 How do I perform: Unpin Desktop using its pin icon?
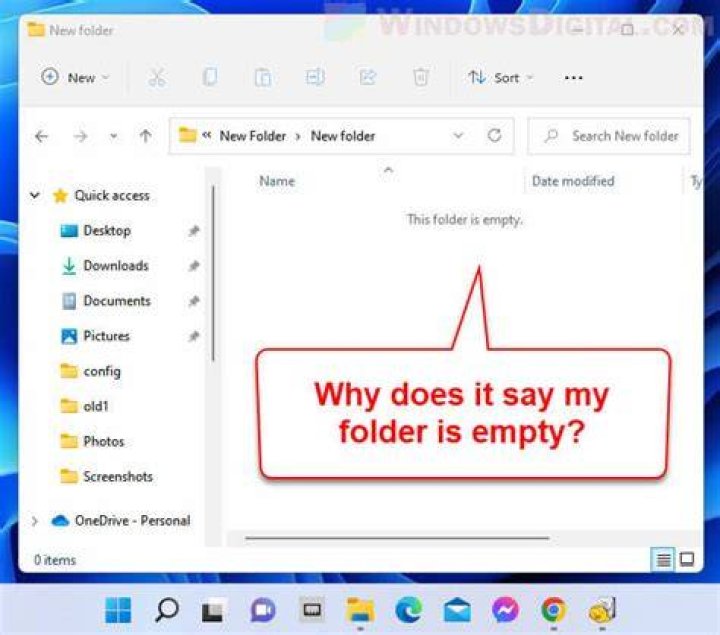tap(194, 230)
